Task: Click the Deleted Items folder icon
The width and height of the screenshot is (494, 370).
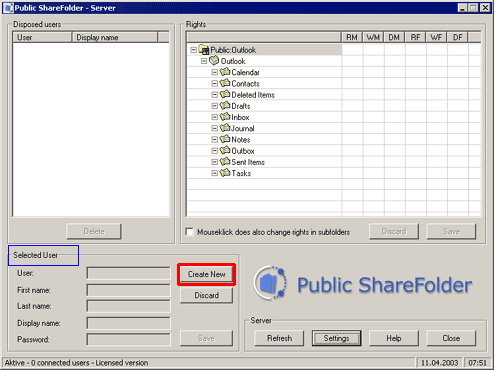Action: [225, 94]
